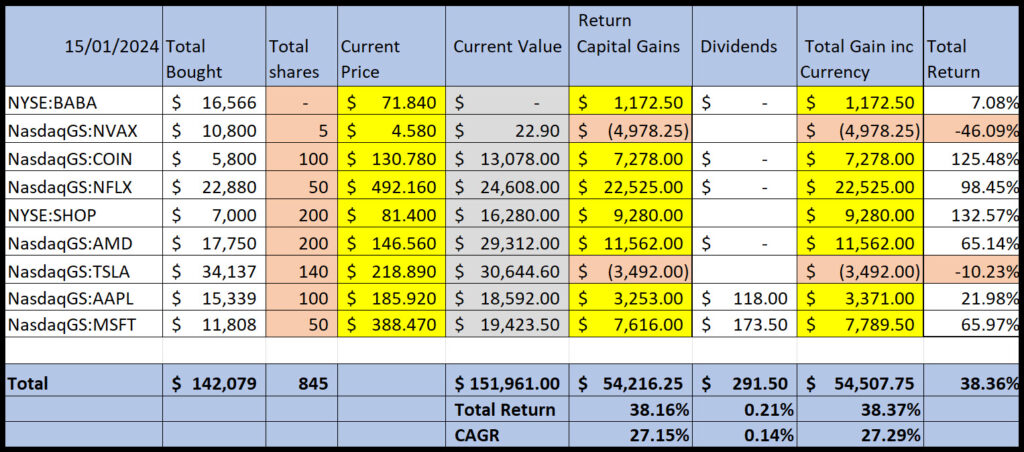Image resolution: width=1024 pixels, height=452 pixels.
Task: Click COIN total shares cell 100
Action: click(302, 158)
